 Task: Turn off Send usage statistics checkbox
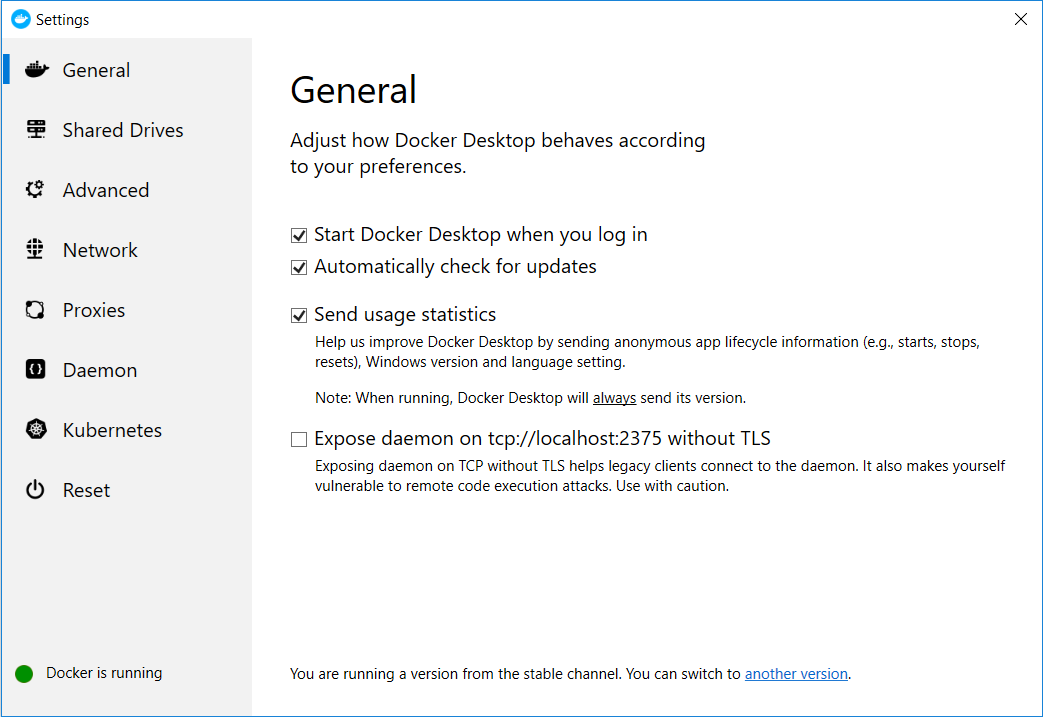pyautogui.click(x=298, y=316)
